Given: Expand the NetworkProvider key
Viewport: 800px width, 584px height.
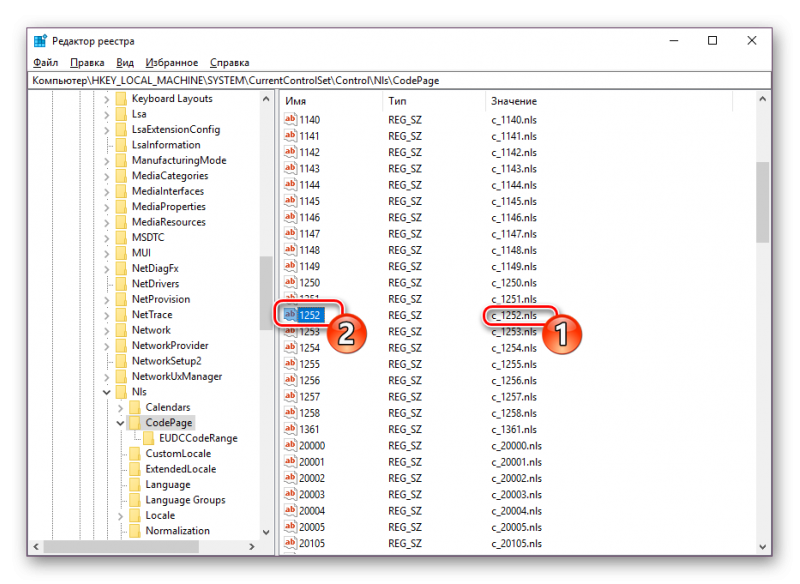Looking at the screenshot, I should point(107,346).
